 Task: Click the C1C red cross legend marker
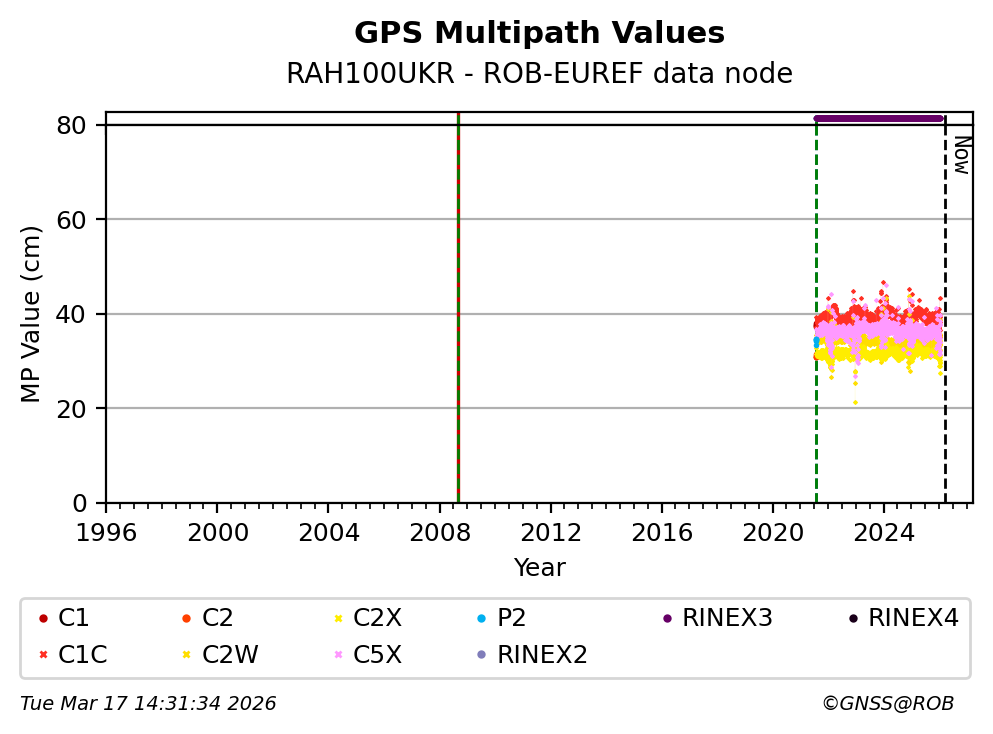pos(42,655)
